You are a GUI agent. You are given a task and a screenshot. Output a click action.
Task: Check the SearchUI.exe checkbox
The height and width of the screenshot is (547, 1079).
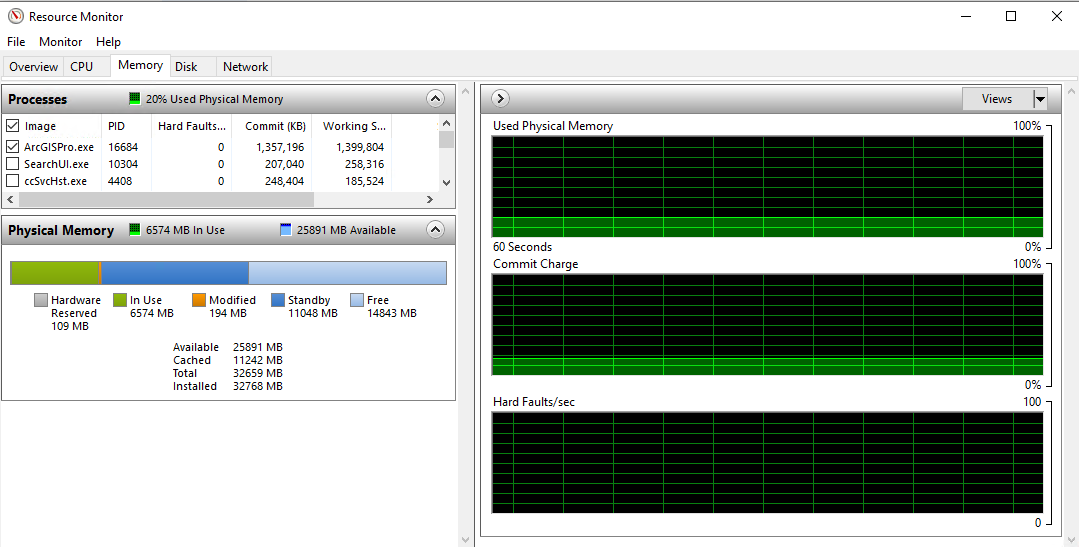click(x=12, y=164)
